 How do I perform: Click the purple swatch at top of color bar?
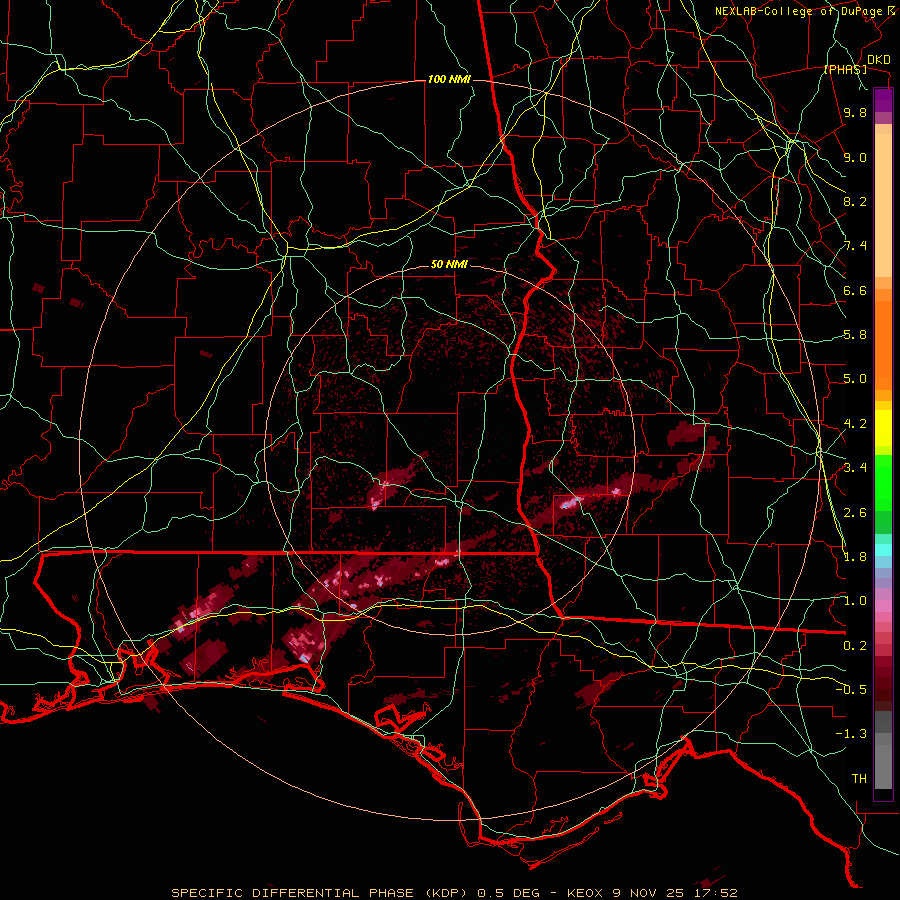883,100
